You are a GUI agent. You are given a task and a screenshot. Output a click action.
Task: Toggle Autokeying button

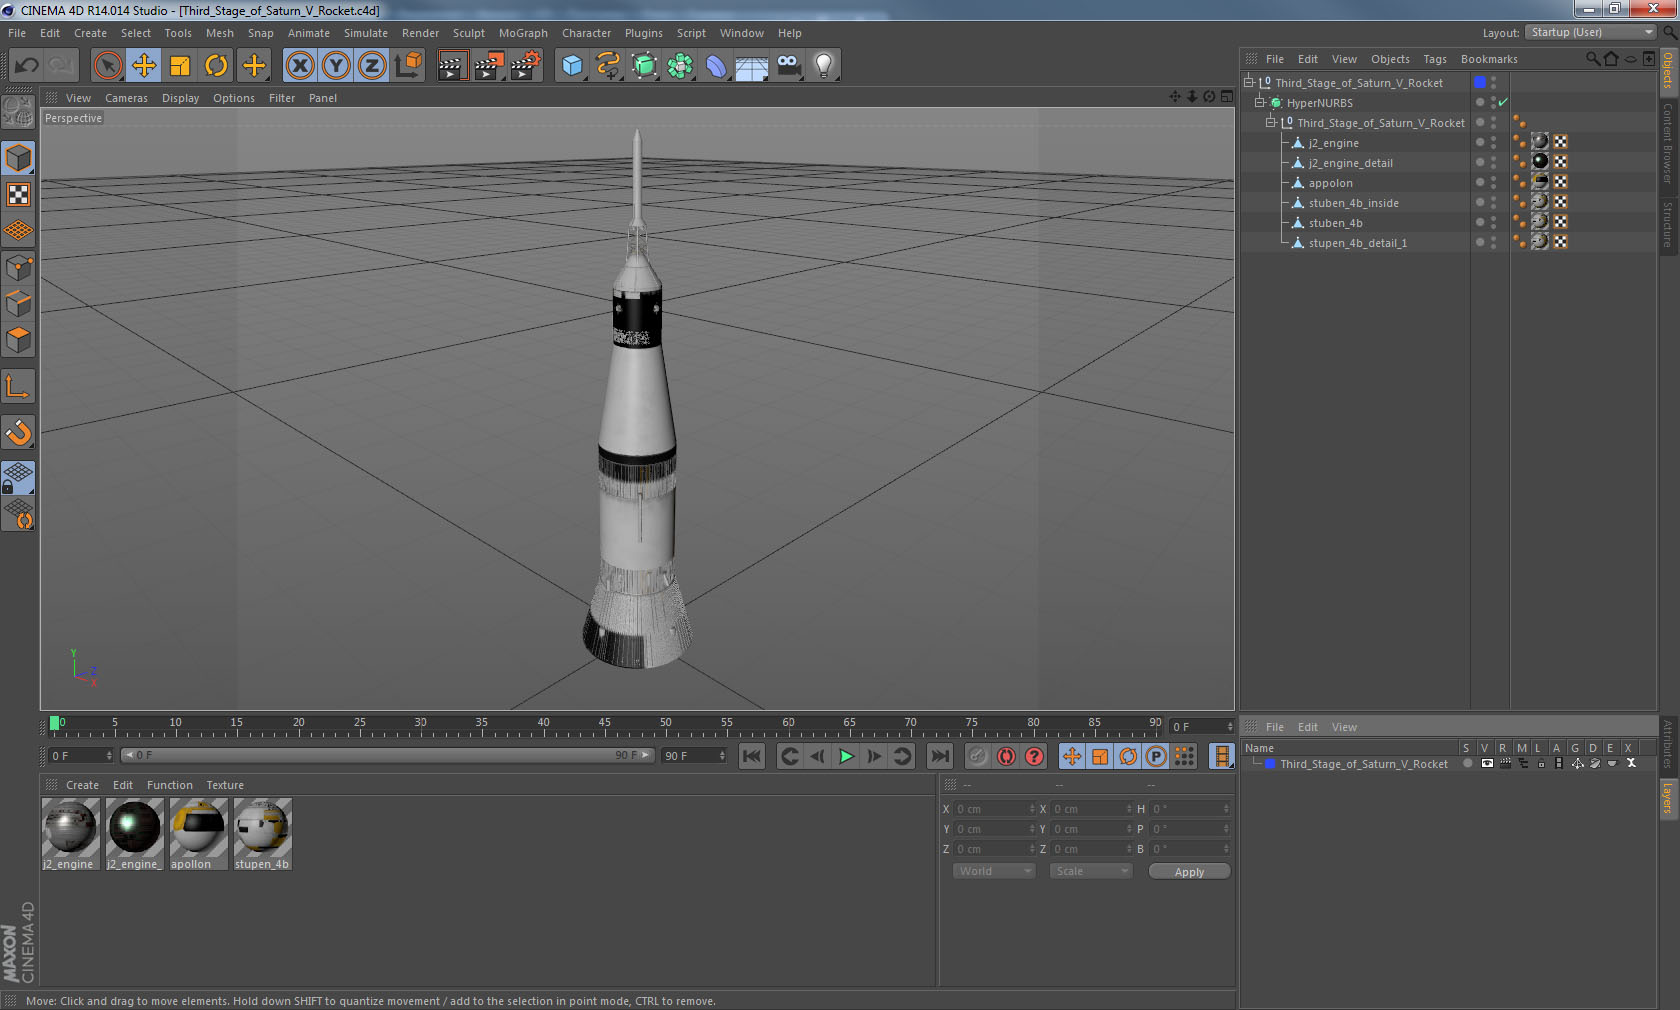coord(1006,756)
